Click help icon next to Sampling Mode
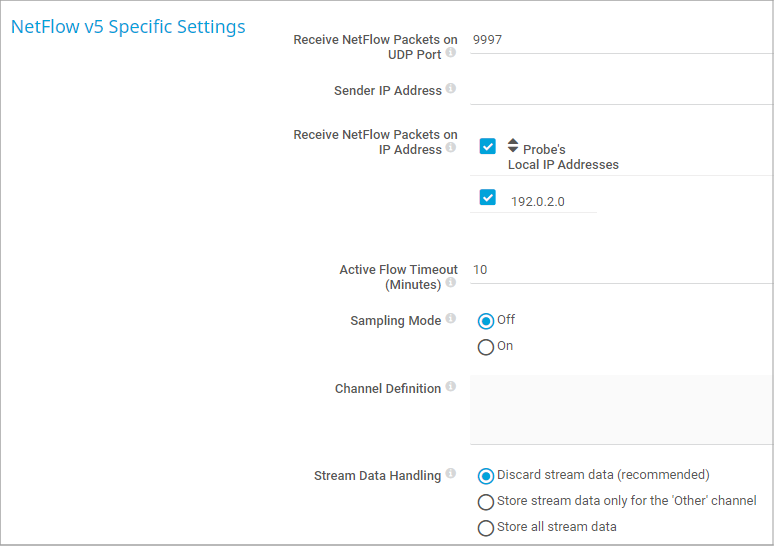Screen dimensions: 774x546 pos(451,319)
